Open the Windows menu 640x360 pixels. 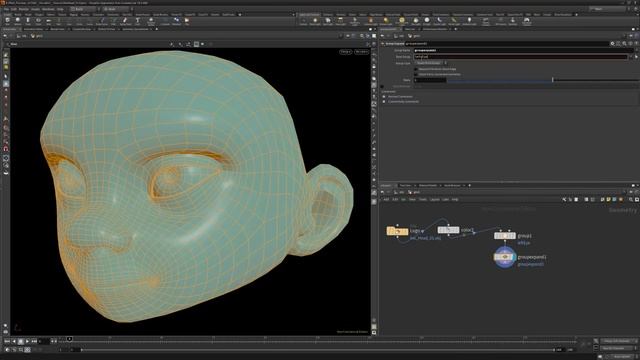[x=48, y=9]
